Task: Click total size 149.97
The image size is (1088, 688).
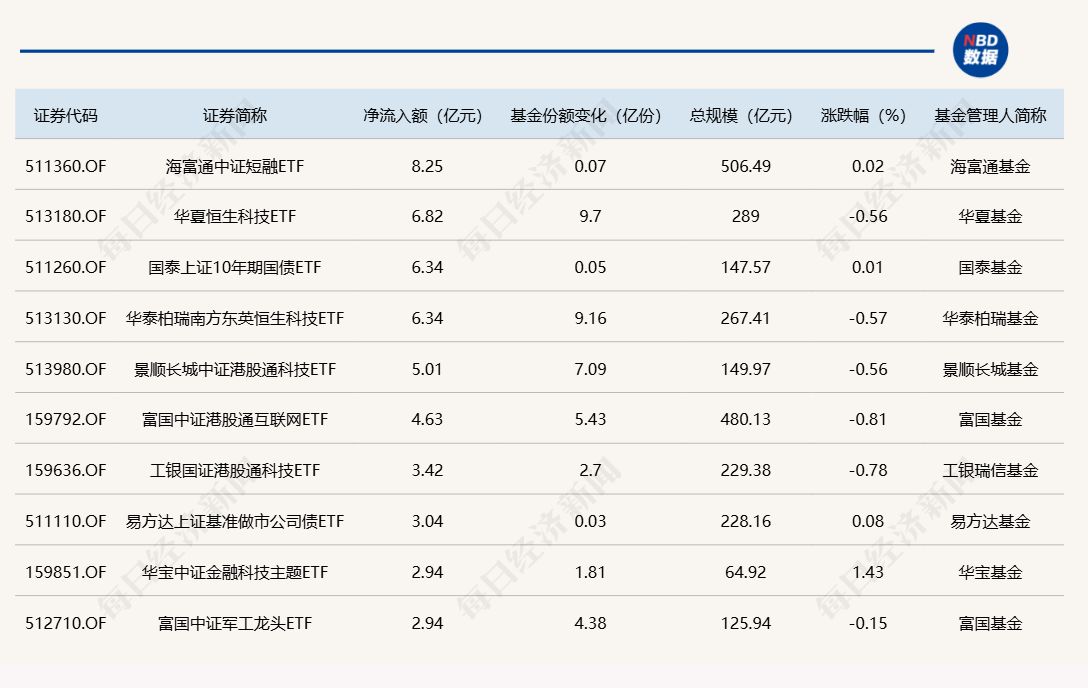Action: [x=746, y=369]
